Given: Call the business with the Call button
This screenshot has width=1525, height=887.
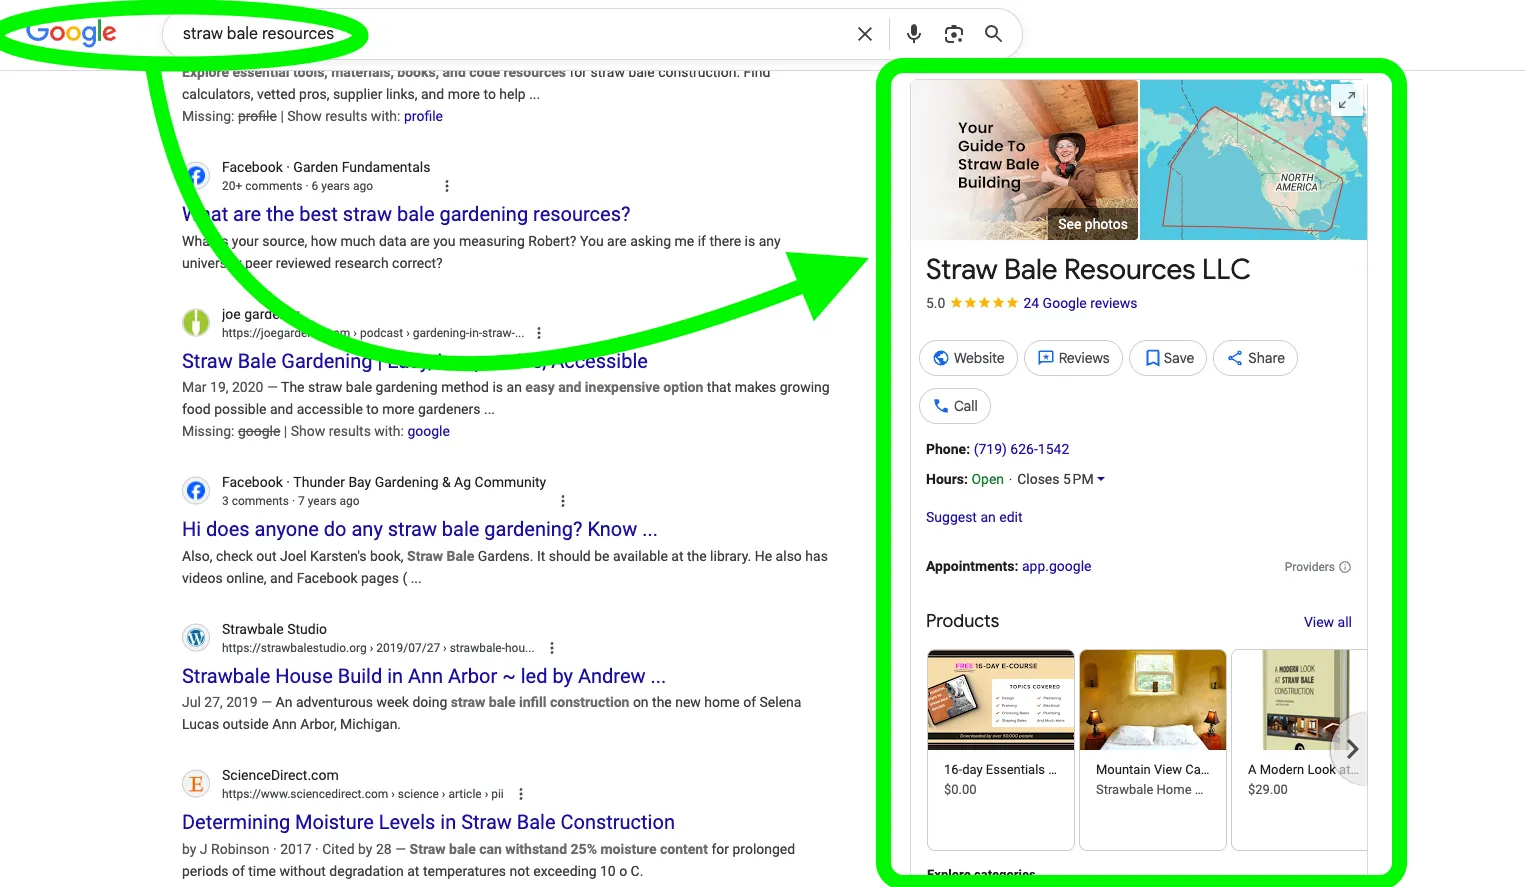Looking at the screenshot, I should pyautogui.click(x=955, y=406).
